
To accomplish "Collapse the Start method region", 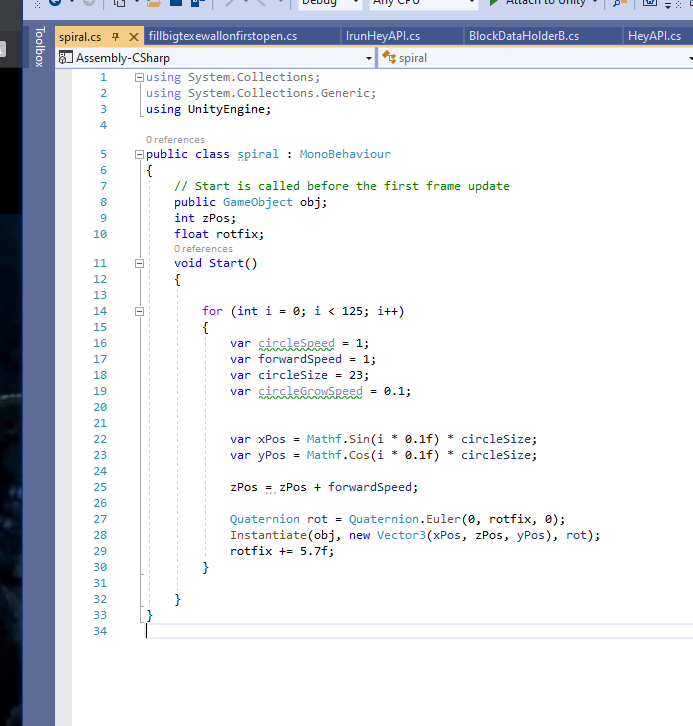I will (x=139, y=263).
